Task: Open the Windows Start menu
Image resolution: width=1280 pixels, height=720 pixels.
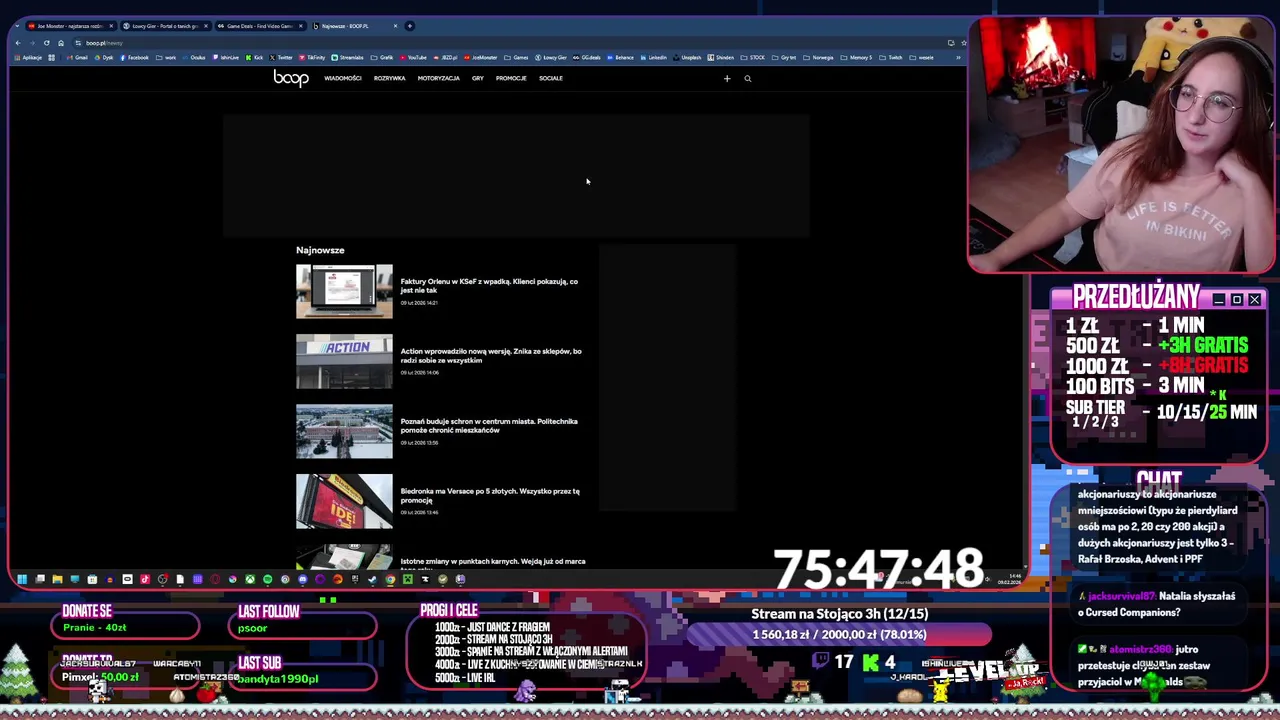Action: pos(22,579)
